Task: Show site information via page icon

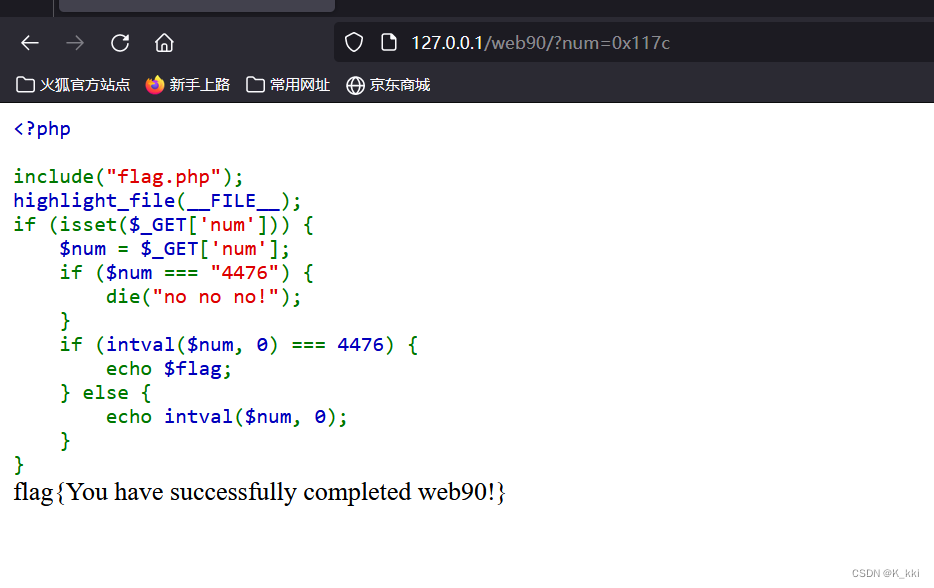Action: (x=389, y=42)
